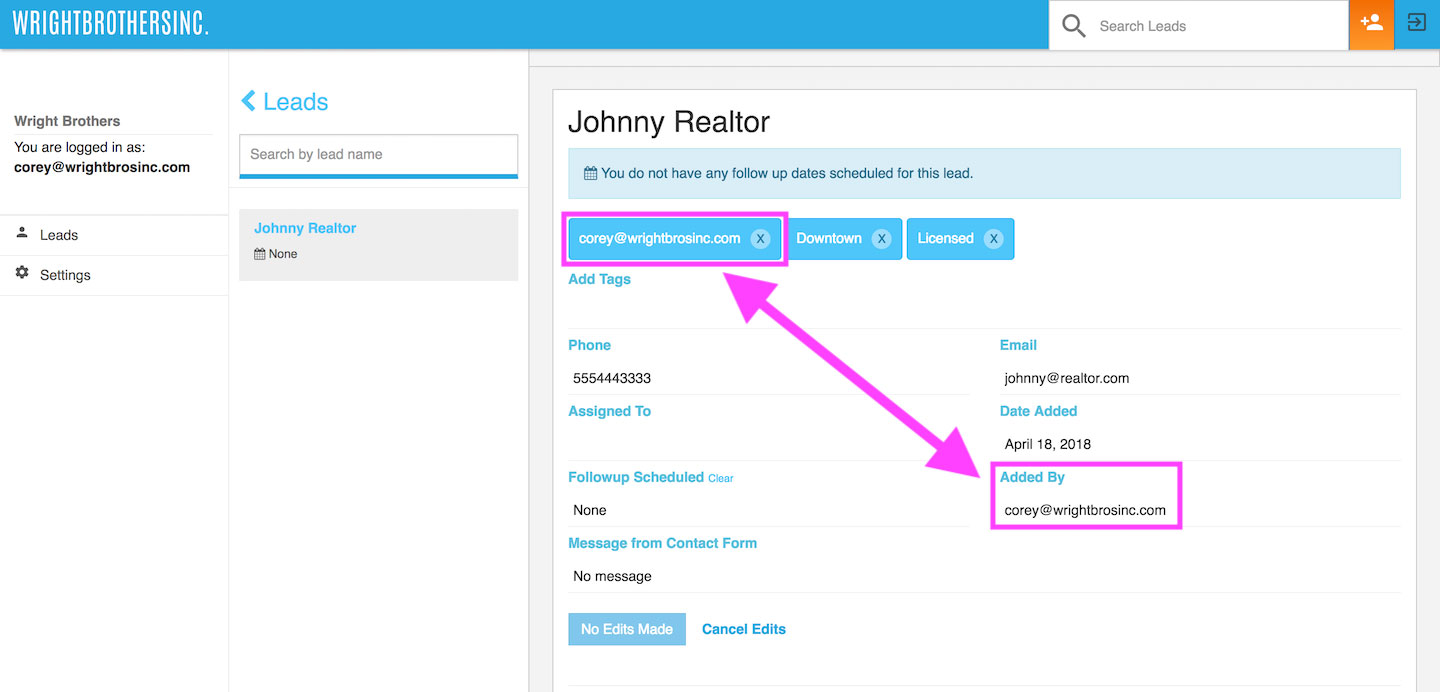Click the search magnifier icon

pyautogui.click(x=1074, y=26)
